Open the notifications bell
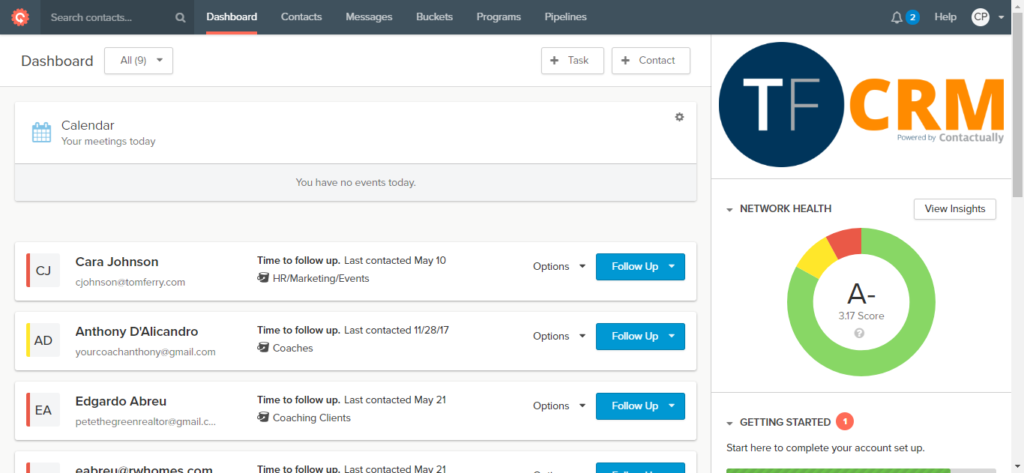 tap(897, 18)
